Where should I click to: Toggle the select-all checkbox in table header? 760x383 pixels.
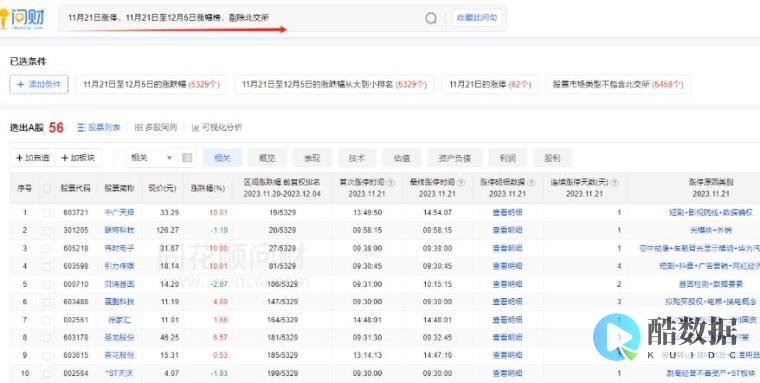tap(47, 188)
